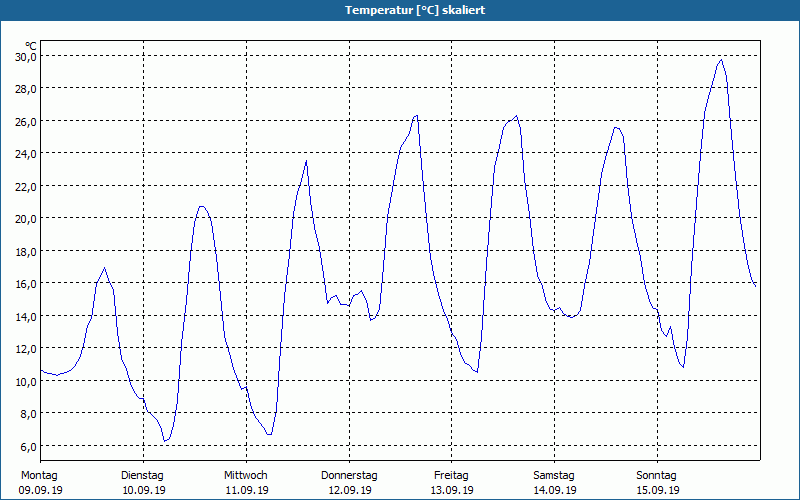Viewport: 800px width, 500px height.
Task: Select the 22,0 axis value
Action: coord(26,186)
